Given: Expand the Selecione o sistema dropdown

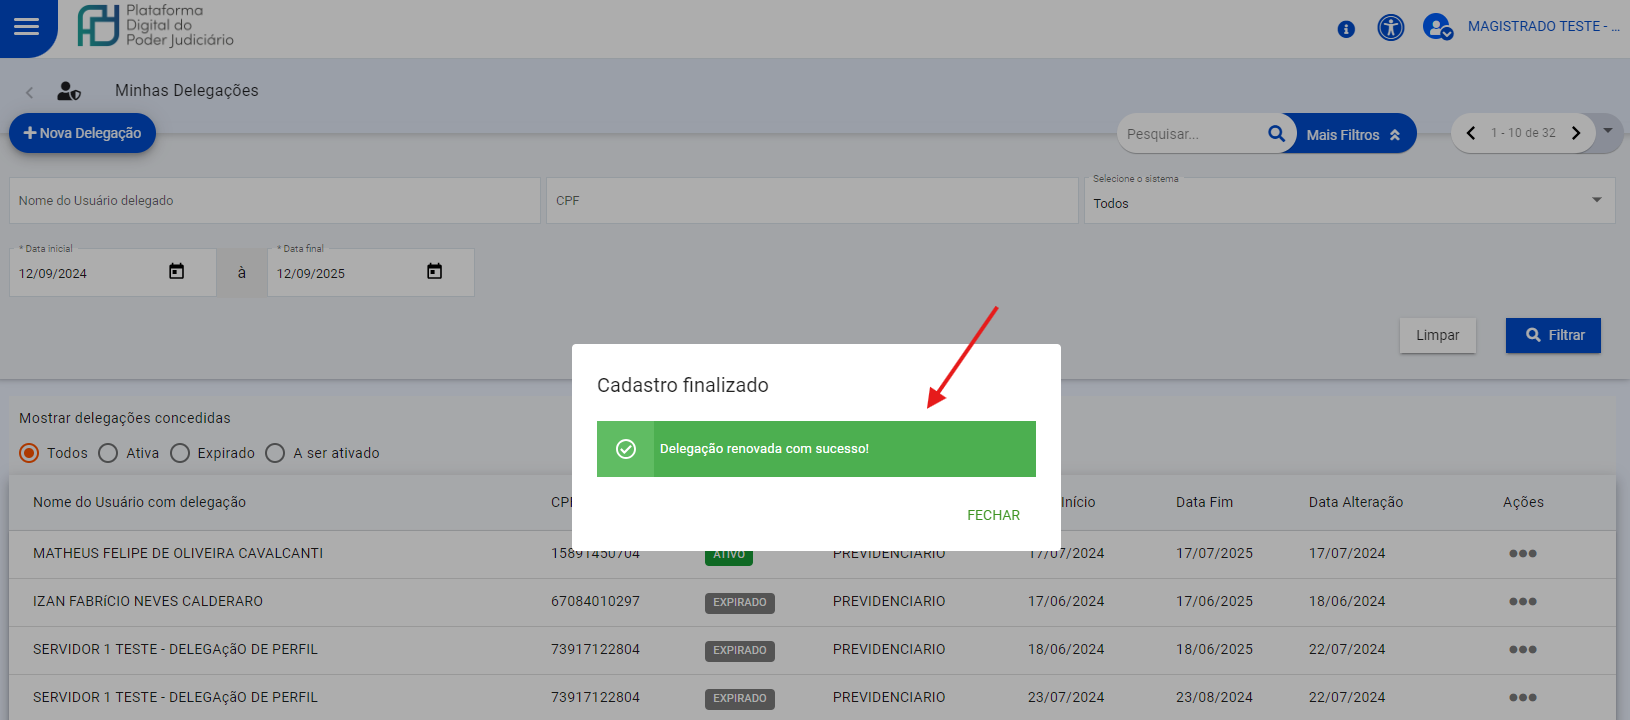Looking at the screenshot, I should pos(1596,201).
